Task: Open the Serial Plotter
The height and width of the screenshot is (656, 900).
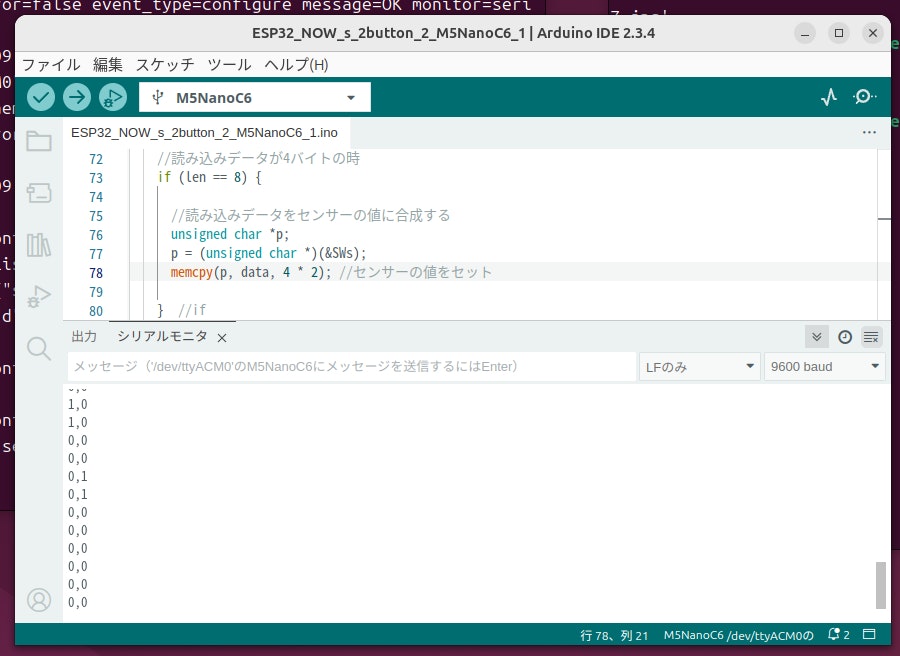Action: [x=828, y=97]
